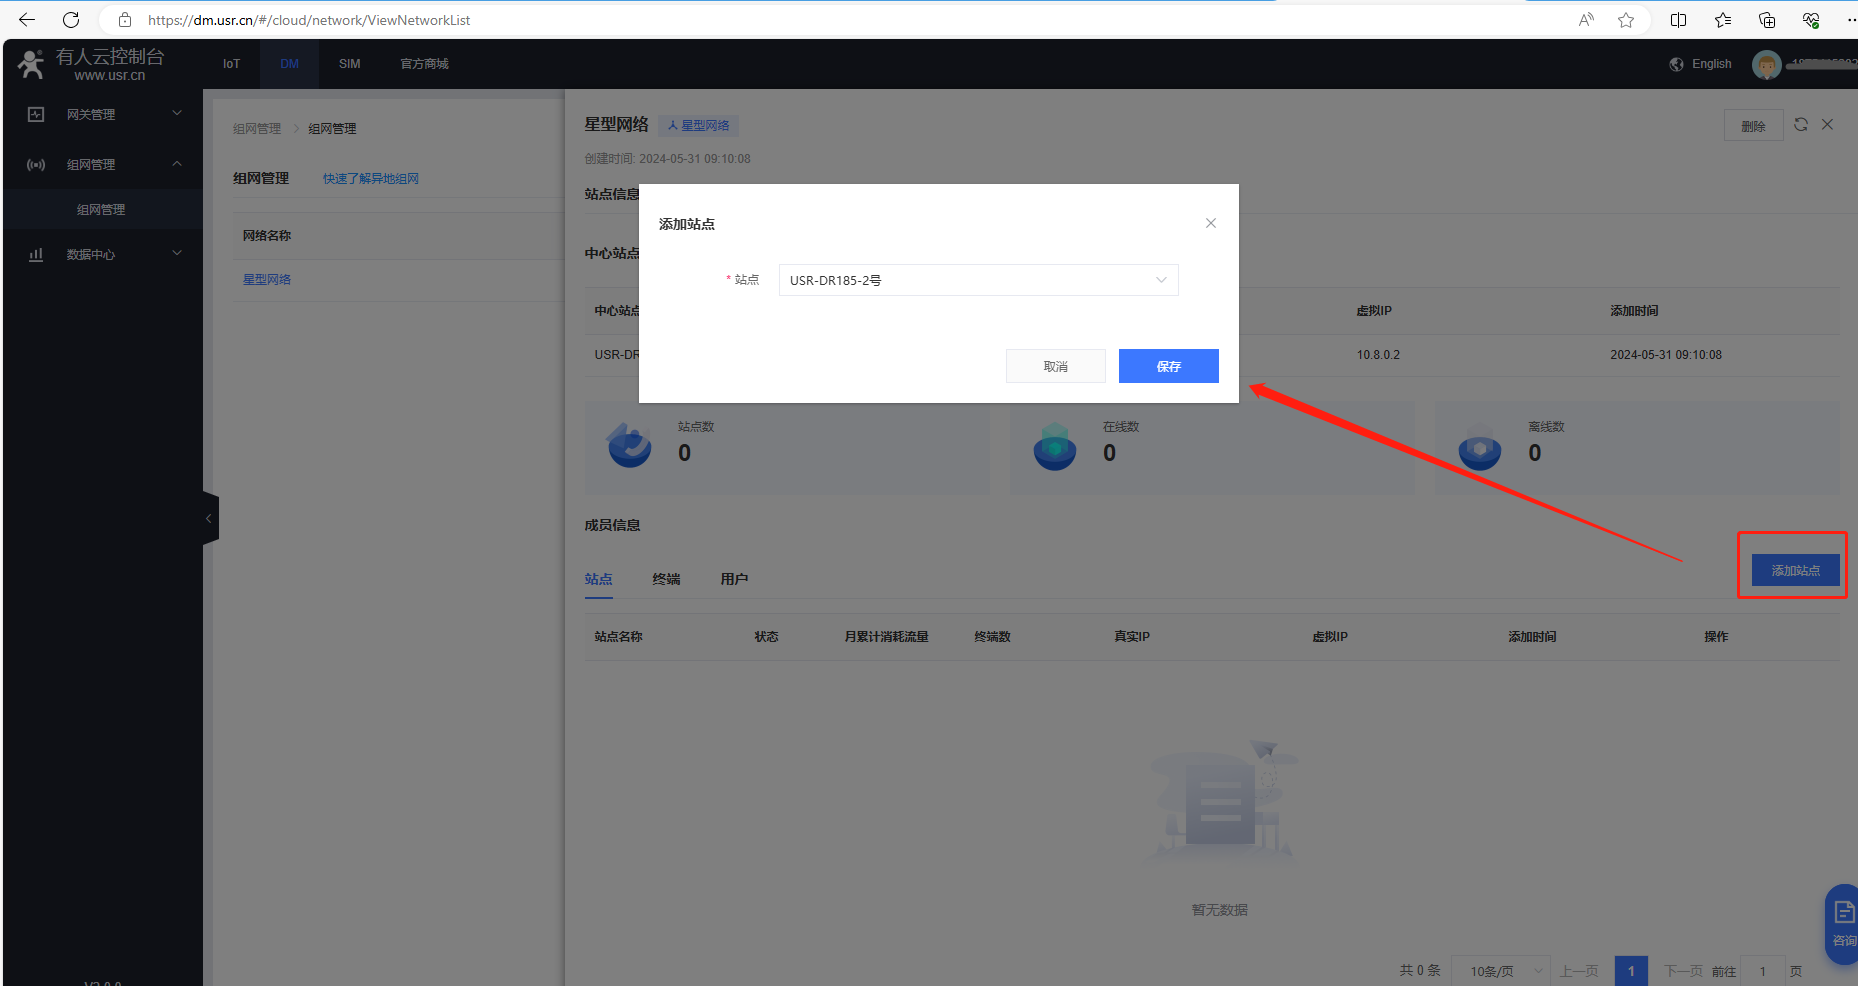This screenshot has height=986, width=1858.
Task: Click the 保存 button in dialog
Action: point(1168,366)
